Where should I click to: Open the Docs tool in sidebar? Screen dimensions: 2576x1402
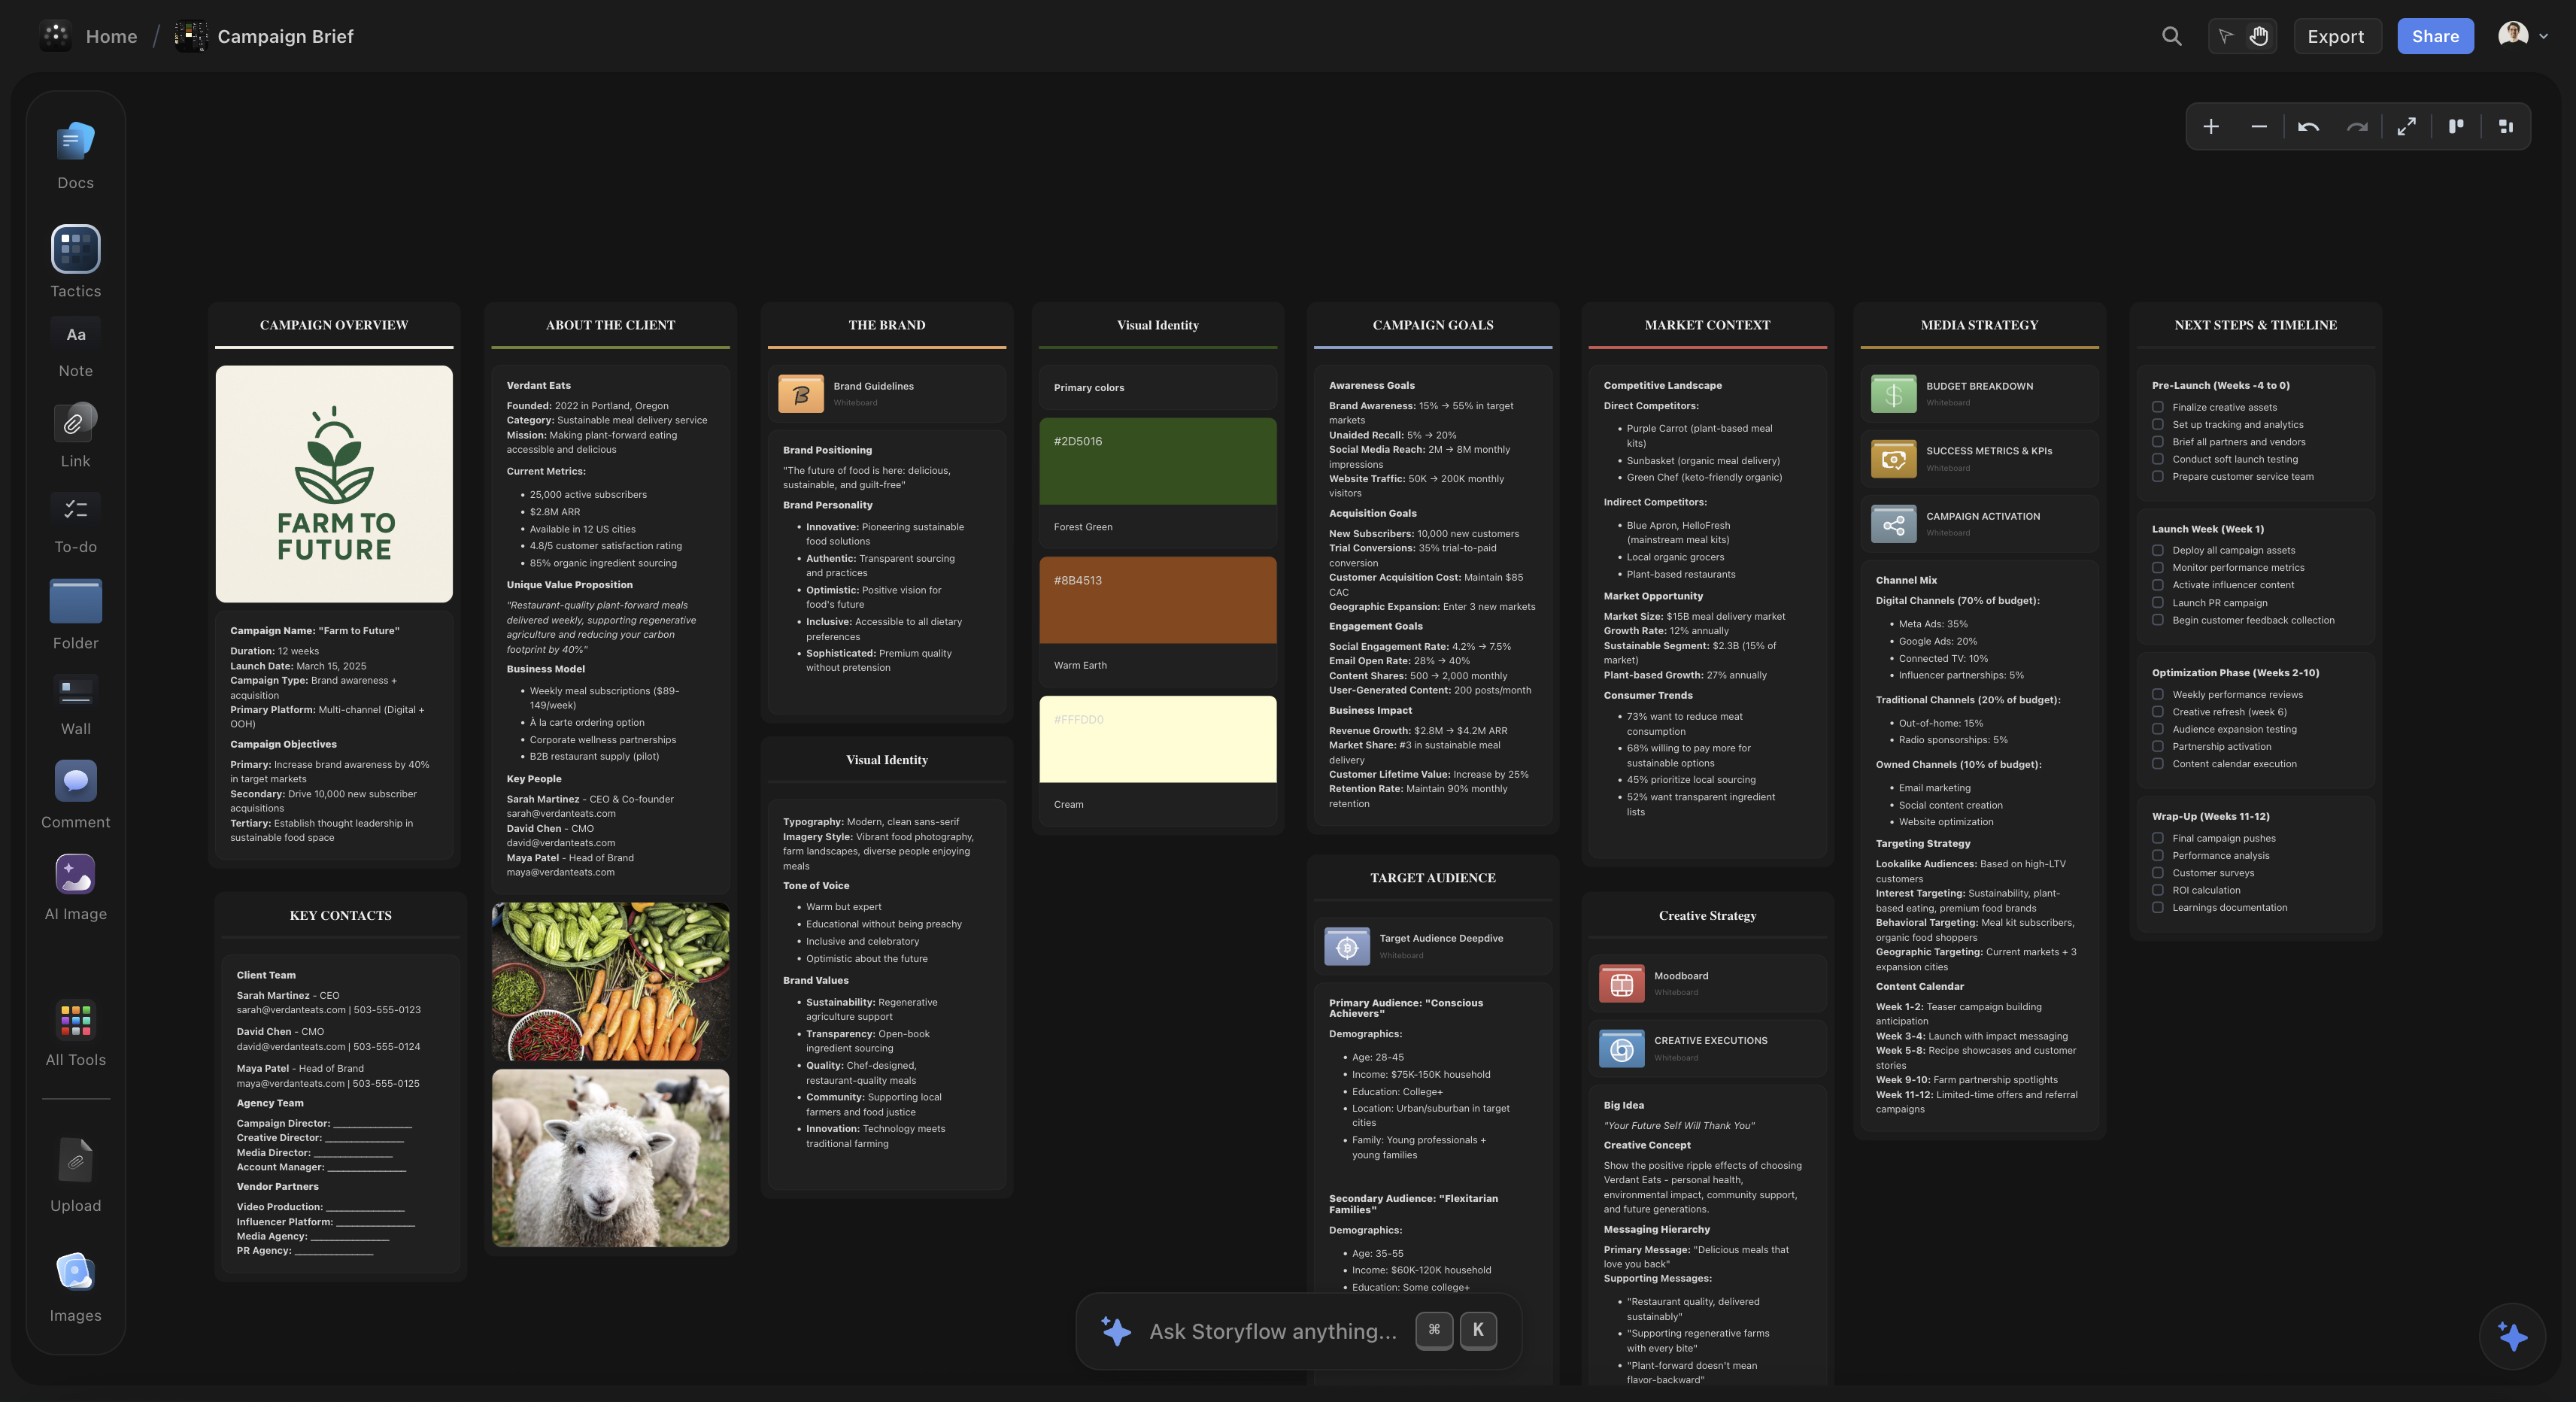point(75,143)
